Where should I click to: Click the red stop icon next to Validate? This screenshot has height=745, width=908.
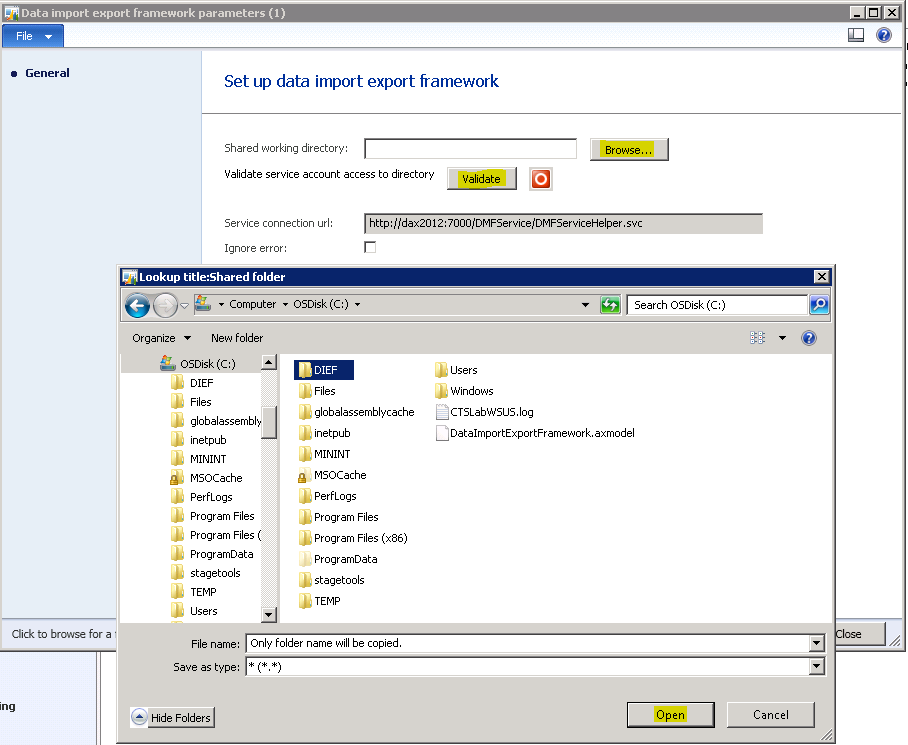tap(541, 179)
